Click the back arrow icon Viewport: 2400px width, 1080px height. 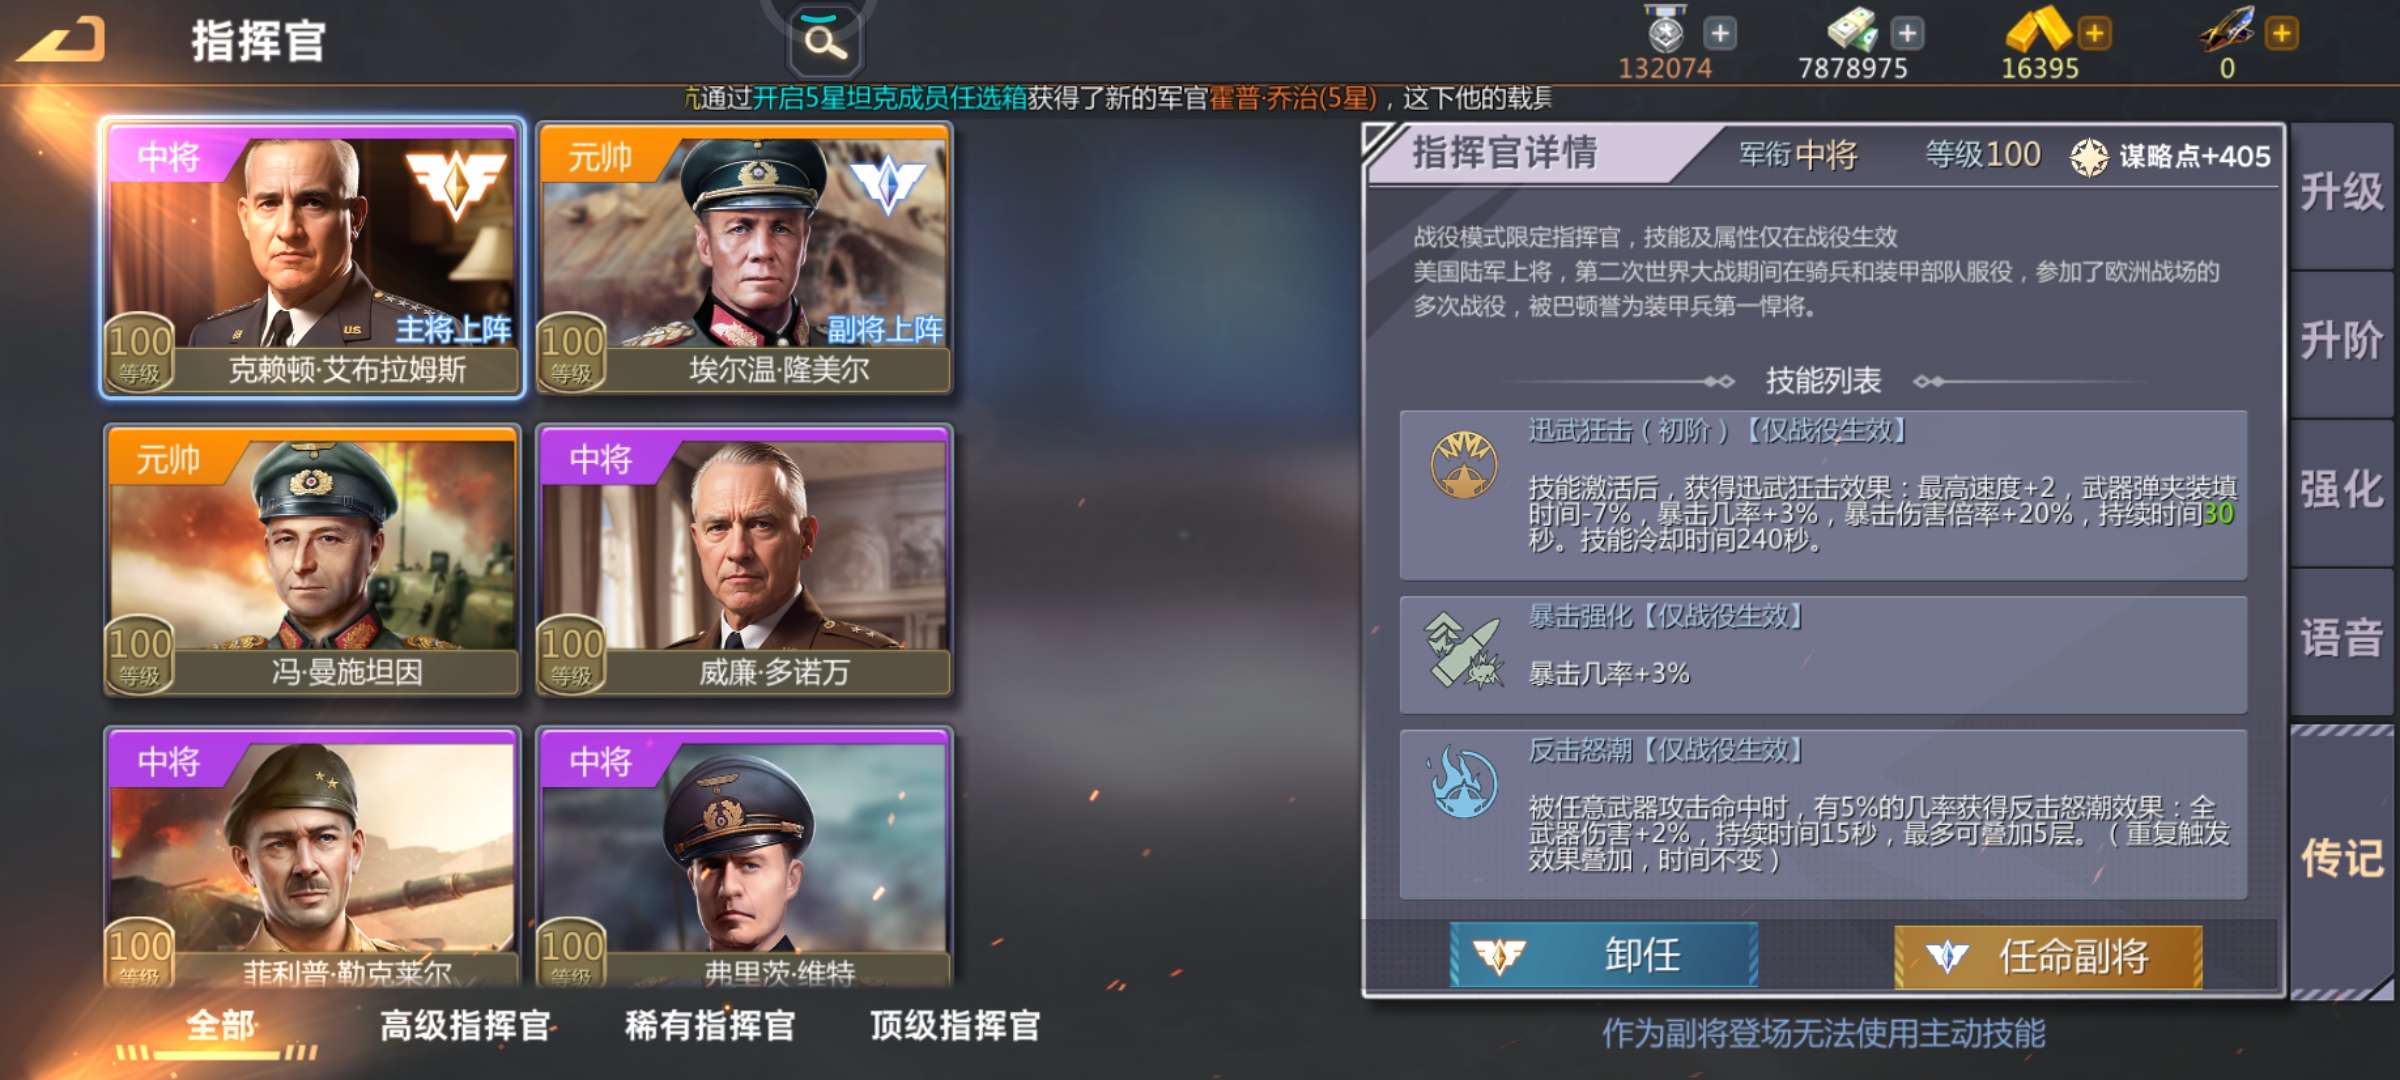click(x=62, y=40)
